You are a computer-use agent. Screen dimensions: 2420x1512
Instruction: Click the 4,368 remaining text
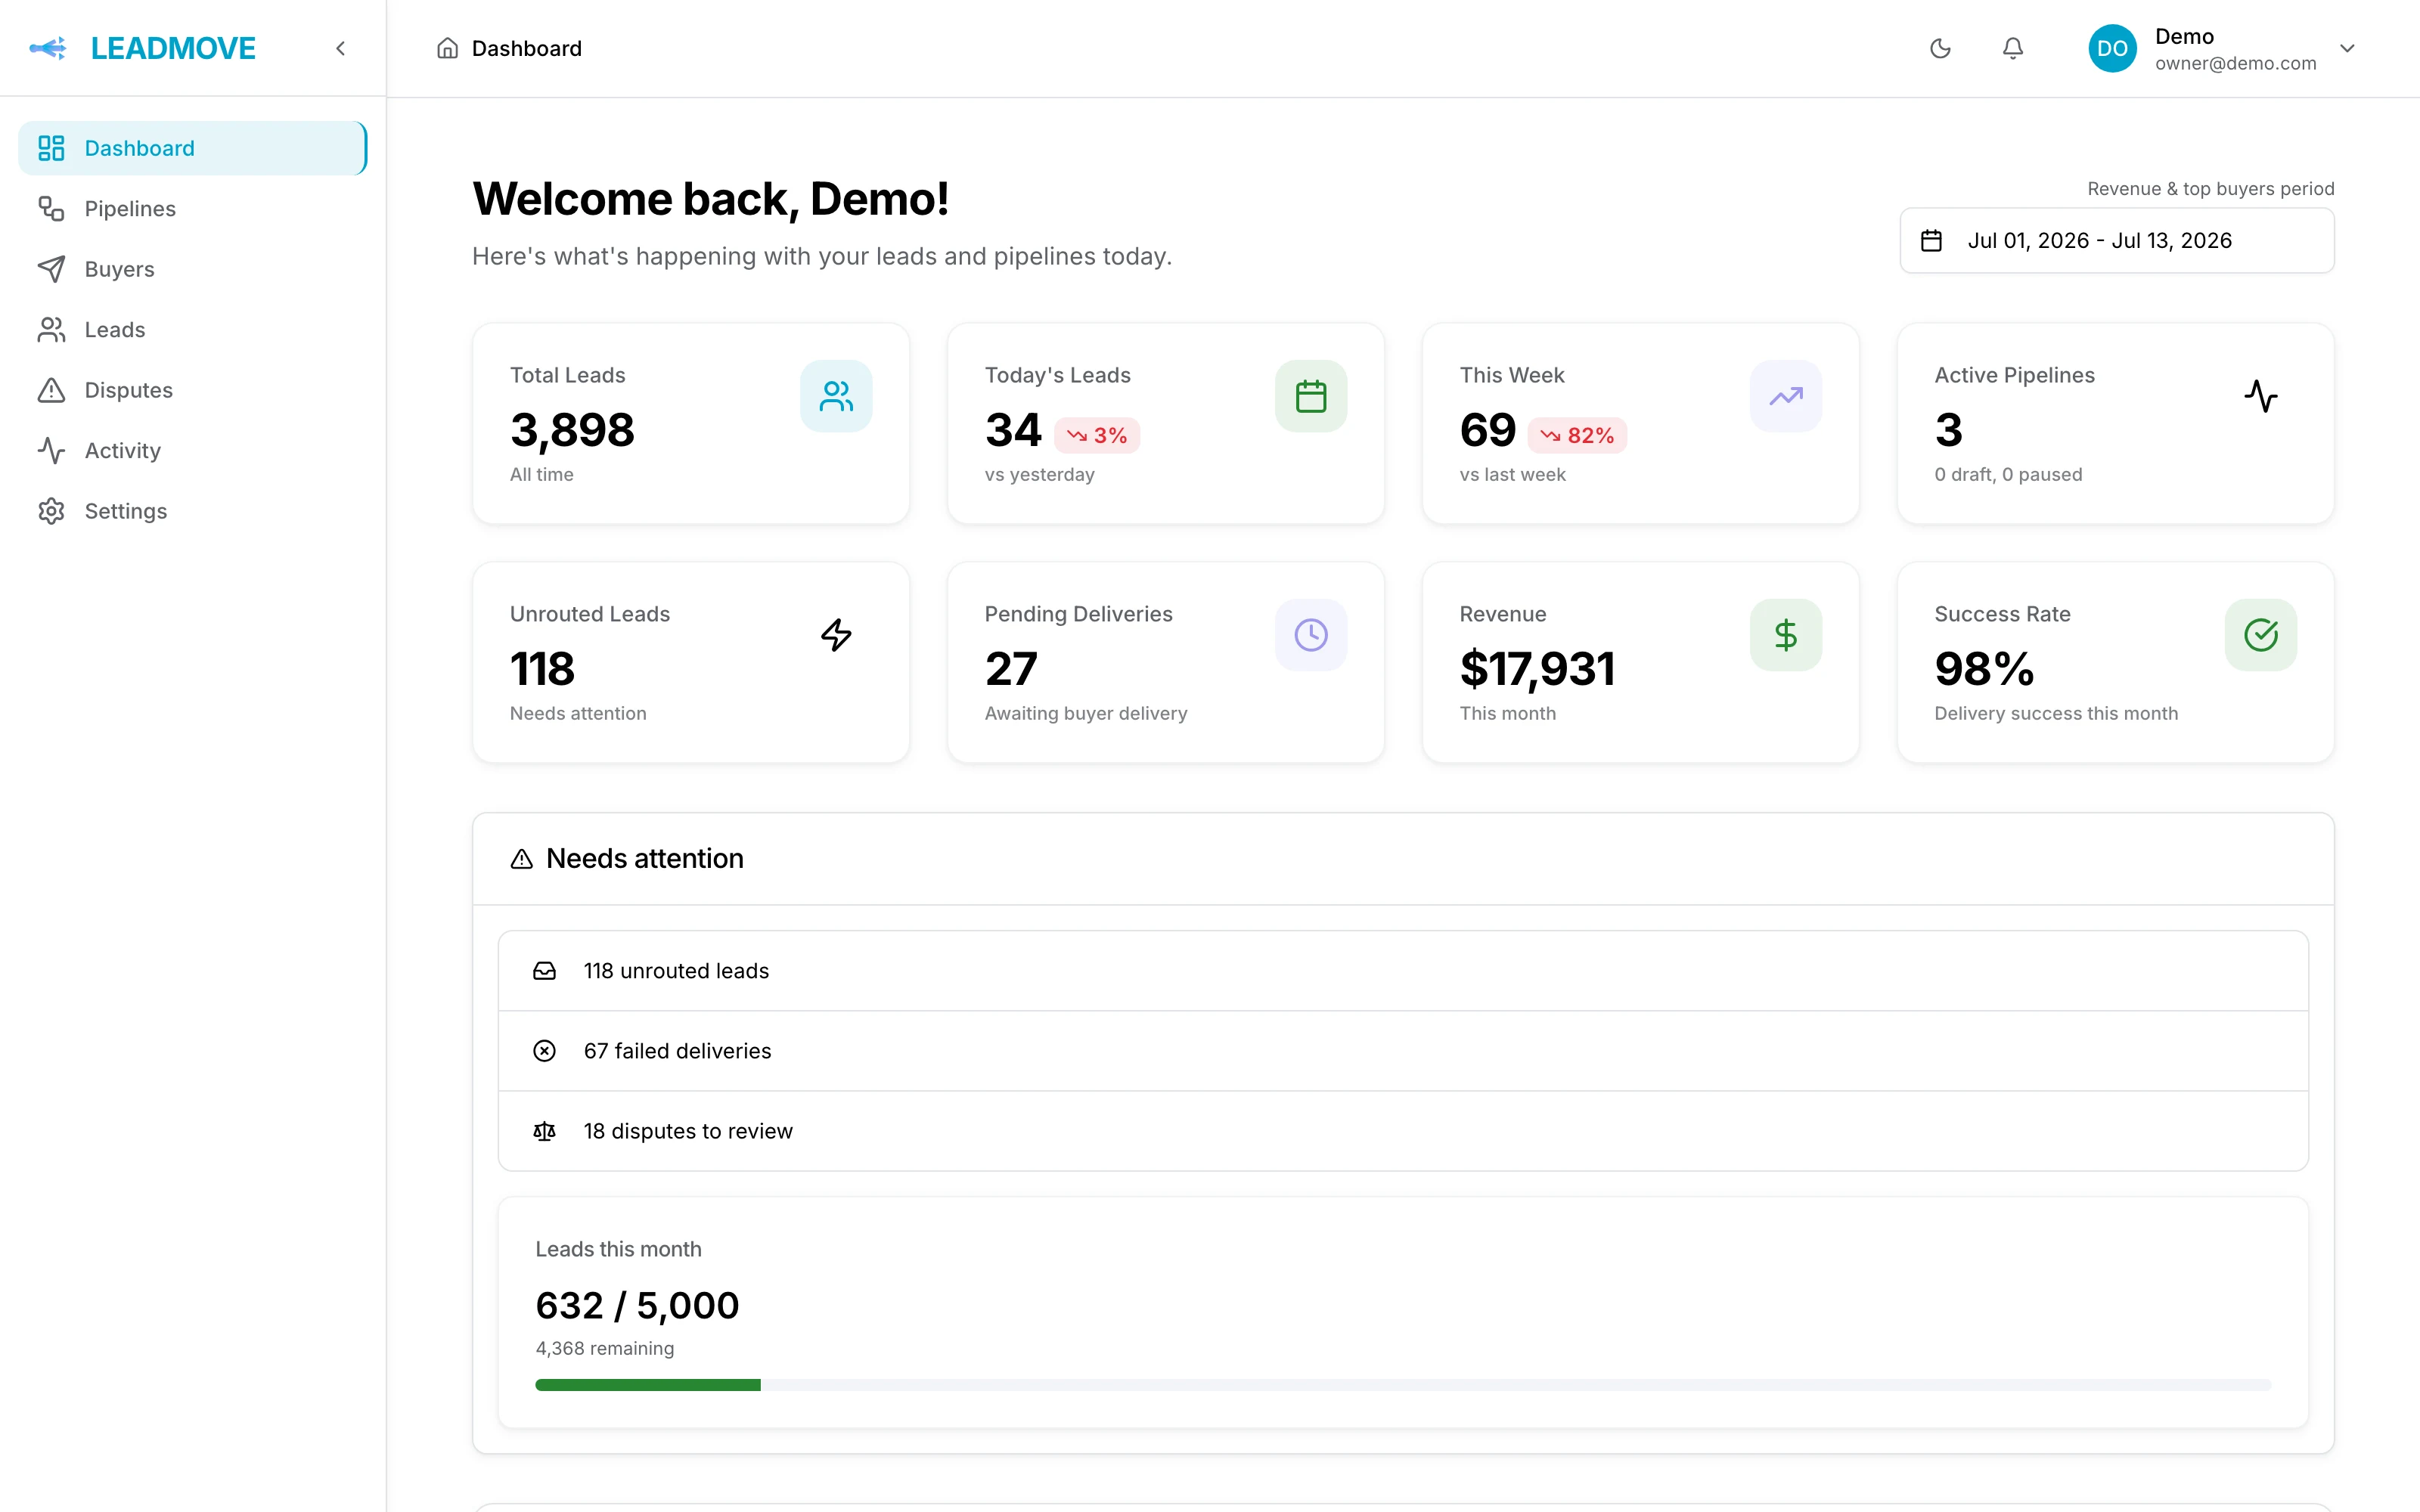click(x=604, y=1348)
